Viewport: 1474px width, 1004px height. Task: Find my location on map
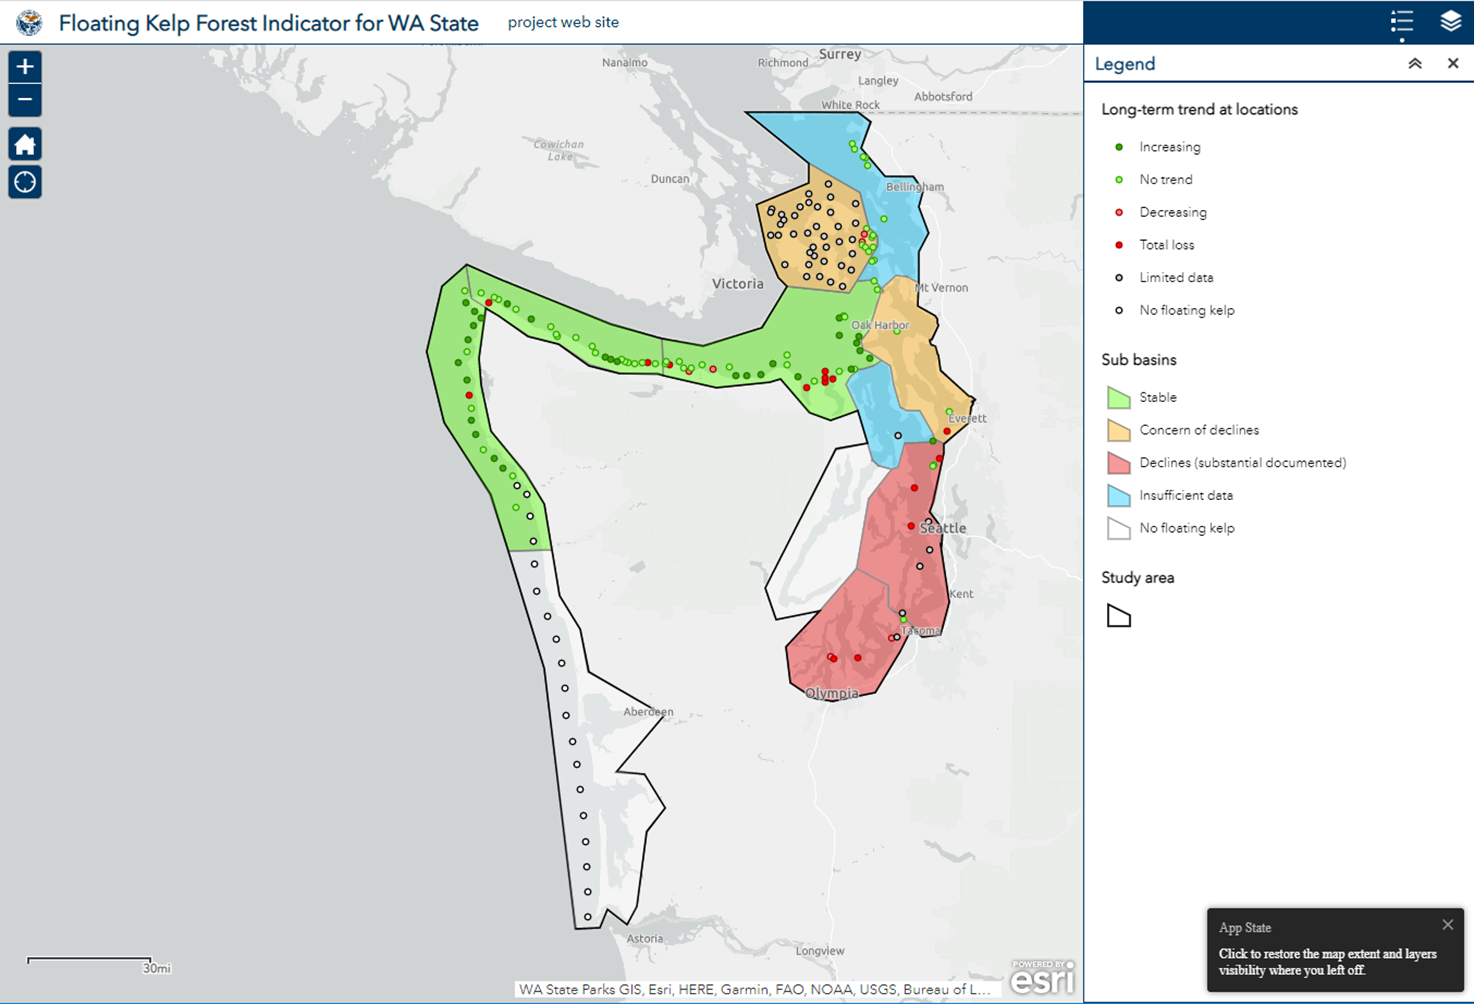(25, 182)
